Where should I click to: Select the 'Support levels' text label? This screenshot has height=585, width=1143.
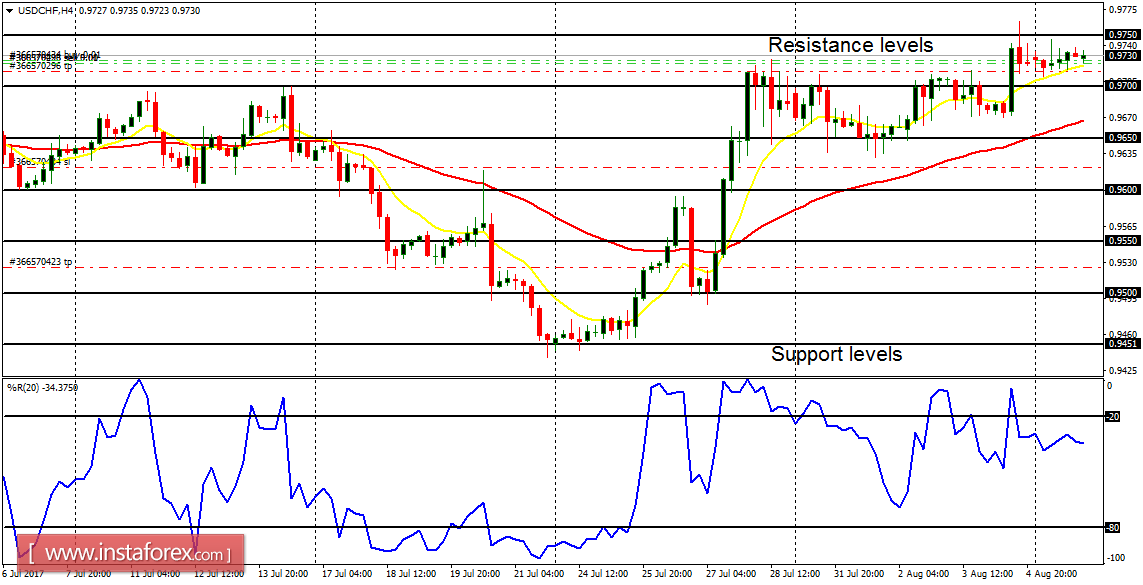(x=837, y=355)
